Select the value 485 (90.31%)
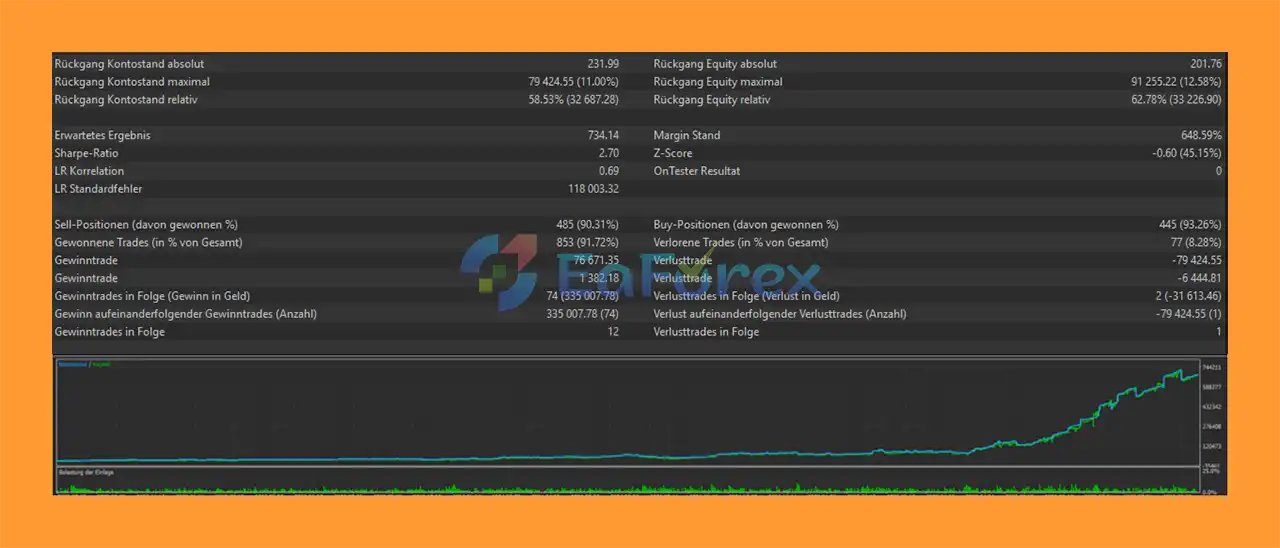The width and height of the screenshot is (1280, 548). click(x=588, y=225)
